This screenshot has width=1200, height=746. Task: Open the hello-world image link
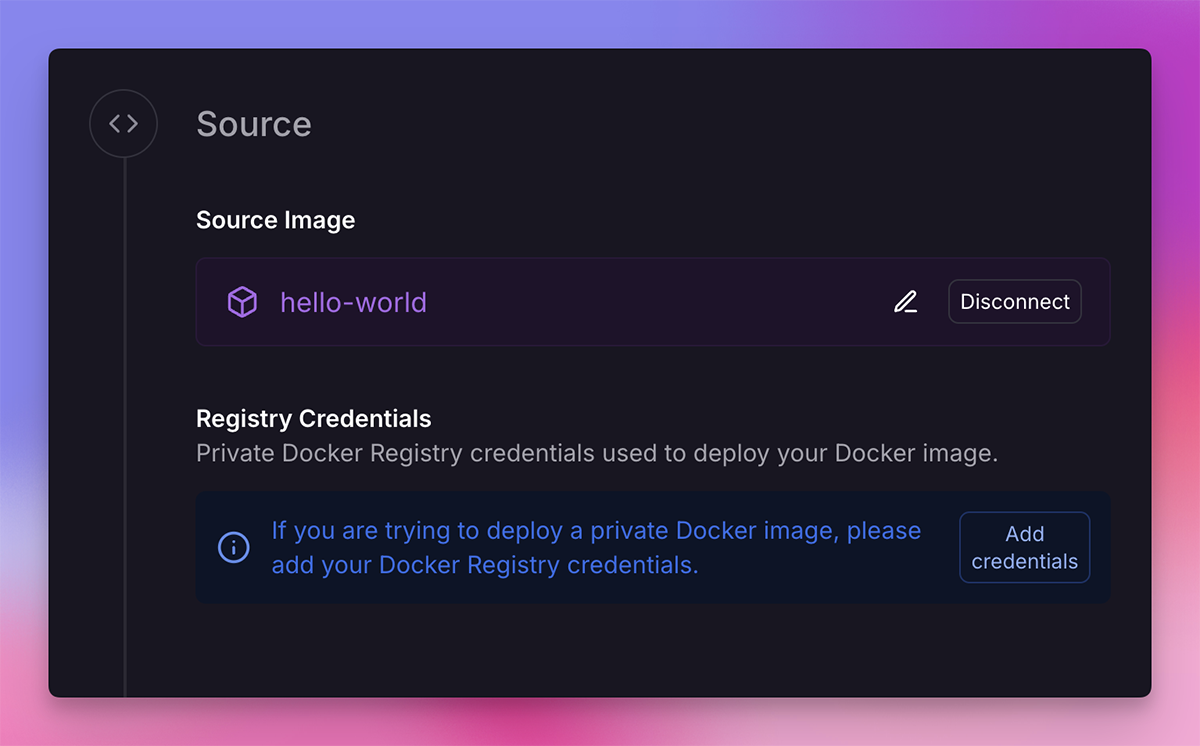point(353,302)
